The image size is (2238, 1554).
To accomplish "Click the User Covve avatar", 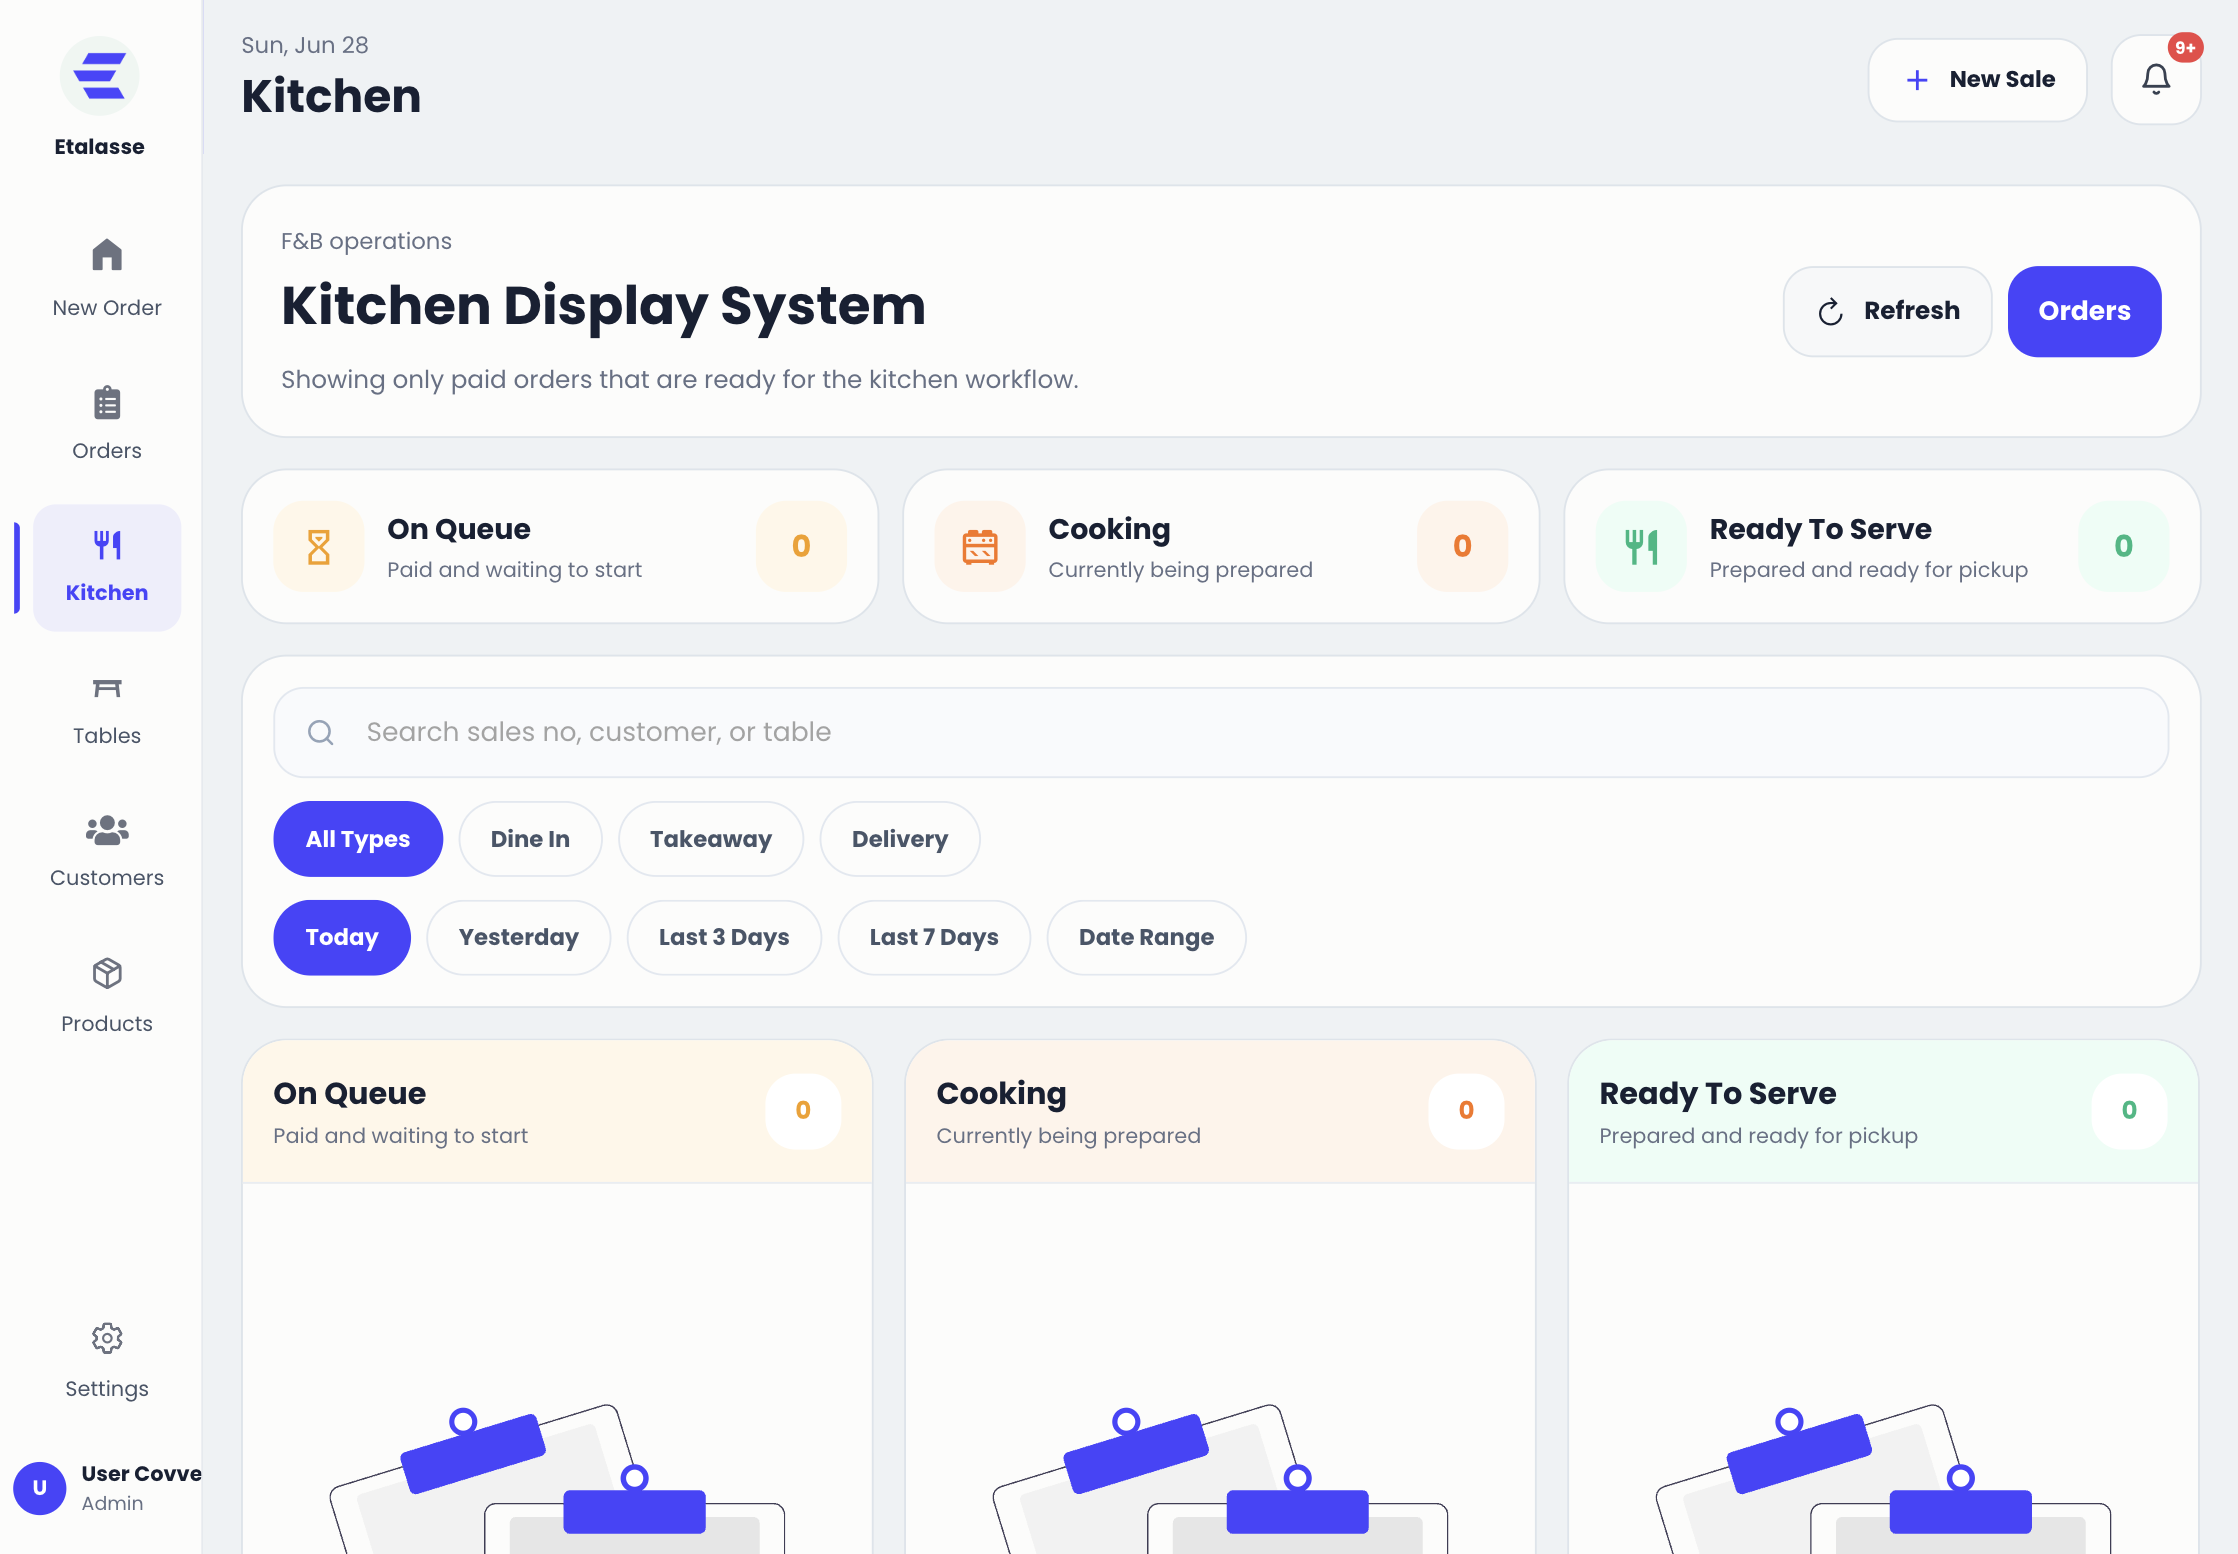I will tap(40, 1487).
